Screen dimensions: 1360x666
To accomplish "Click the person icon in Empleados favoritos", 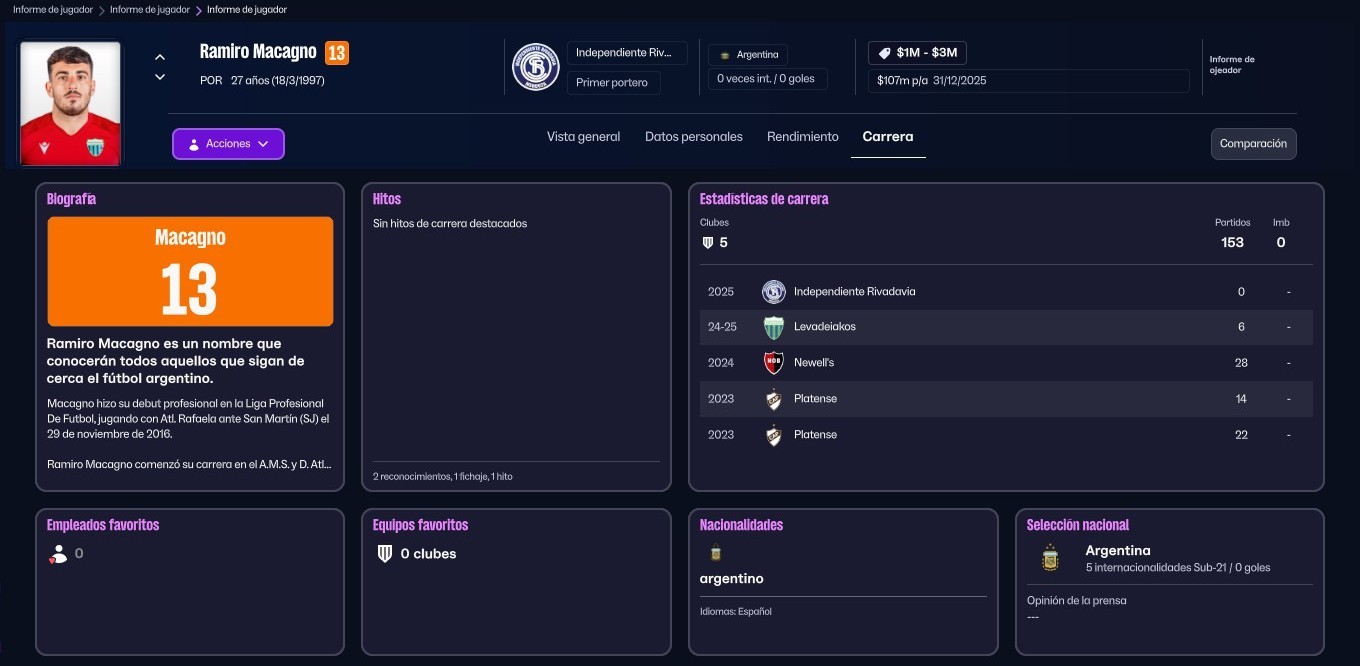I will pyautogui.click(x=58, y=554).
